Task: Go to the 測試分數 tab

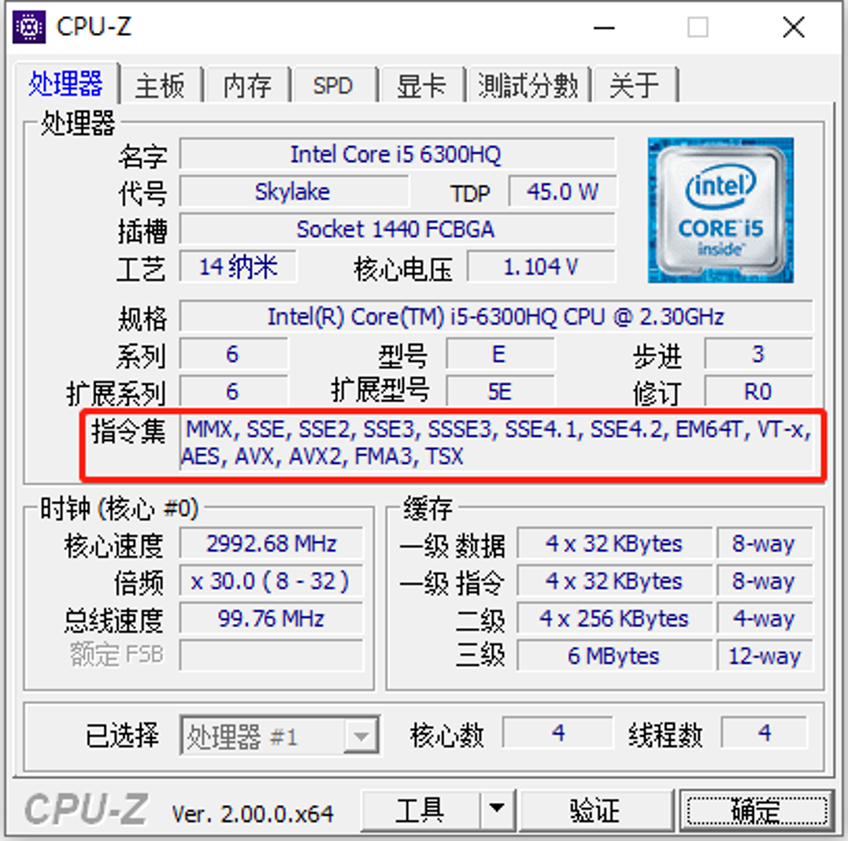Action: (x=528, y=86)
